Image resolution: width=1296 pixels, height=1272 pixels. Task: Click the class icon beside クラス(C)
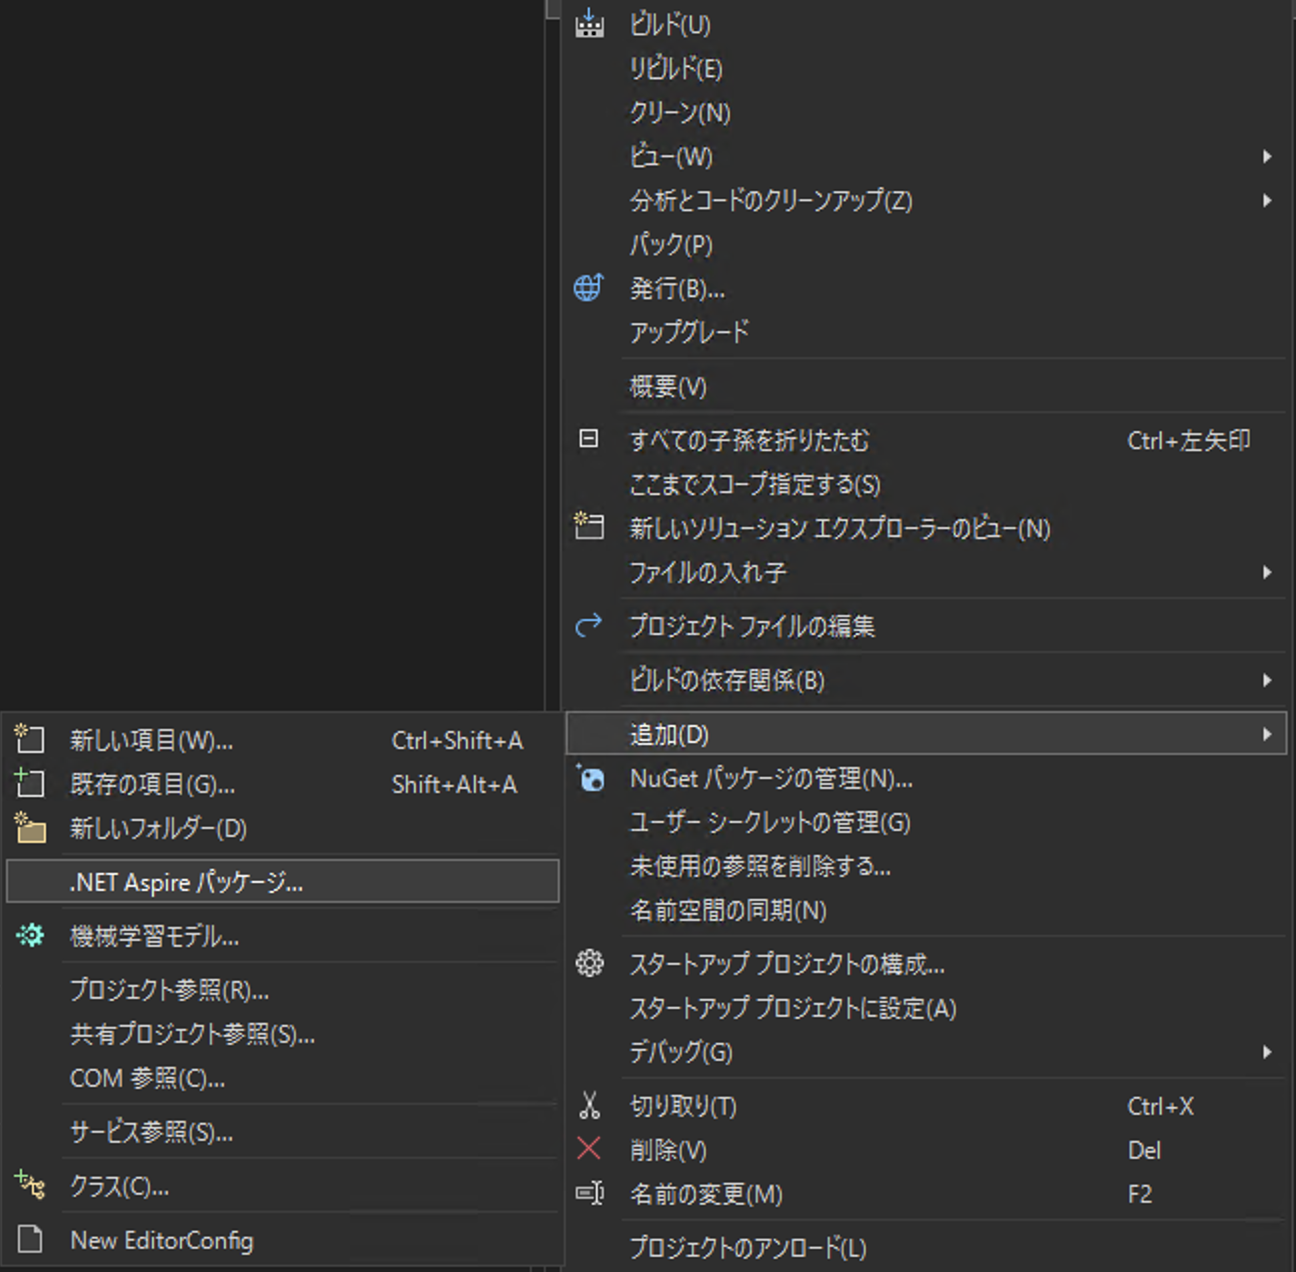pos(30,1185)
